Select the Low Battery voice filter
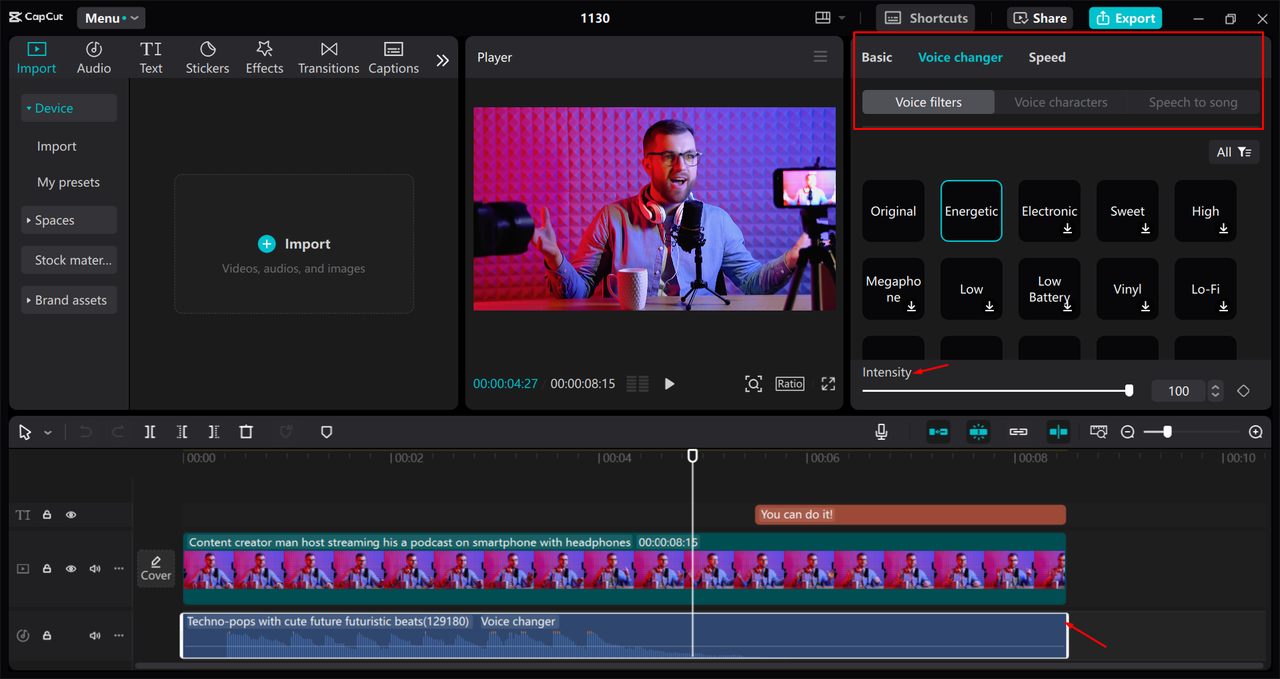1280x679 pixels. pos(1049,289)
